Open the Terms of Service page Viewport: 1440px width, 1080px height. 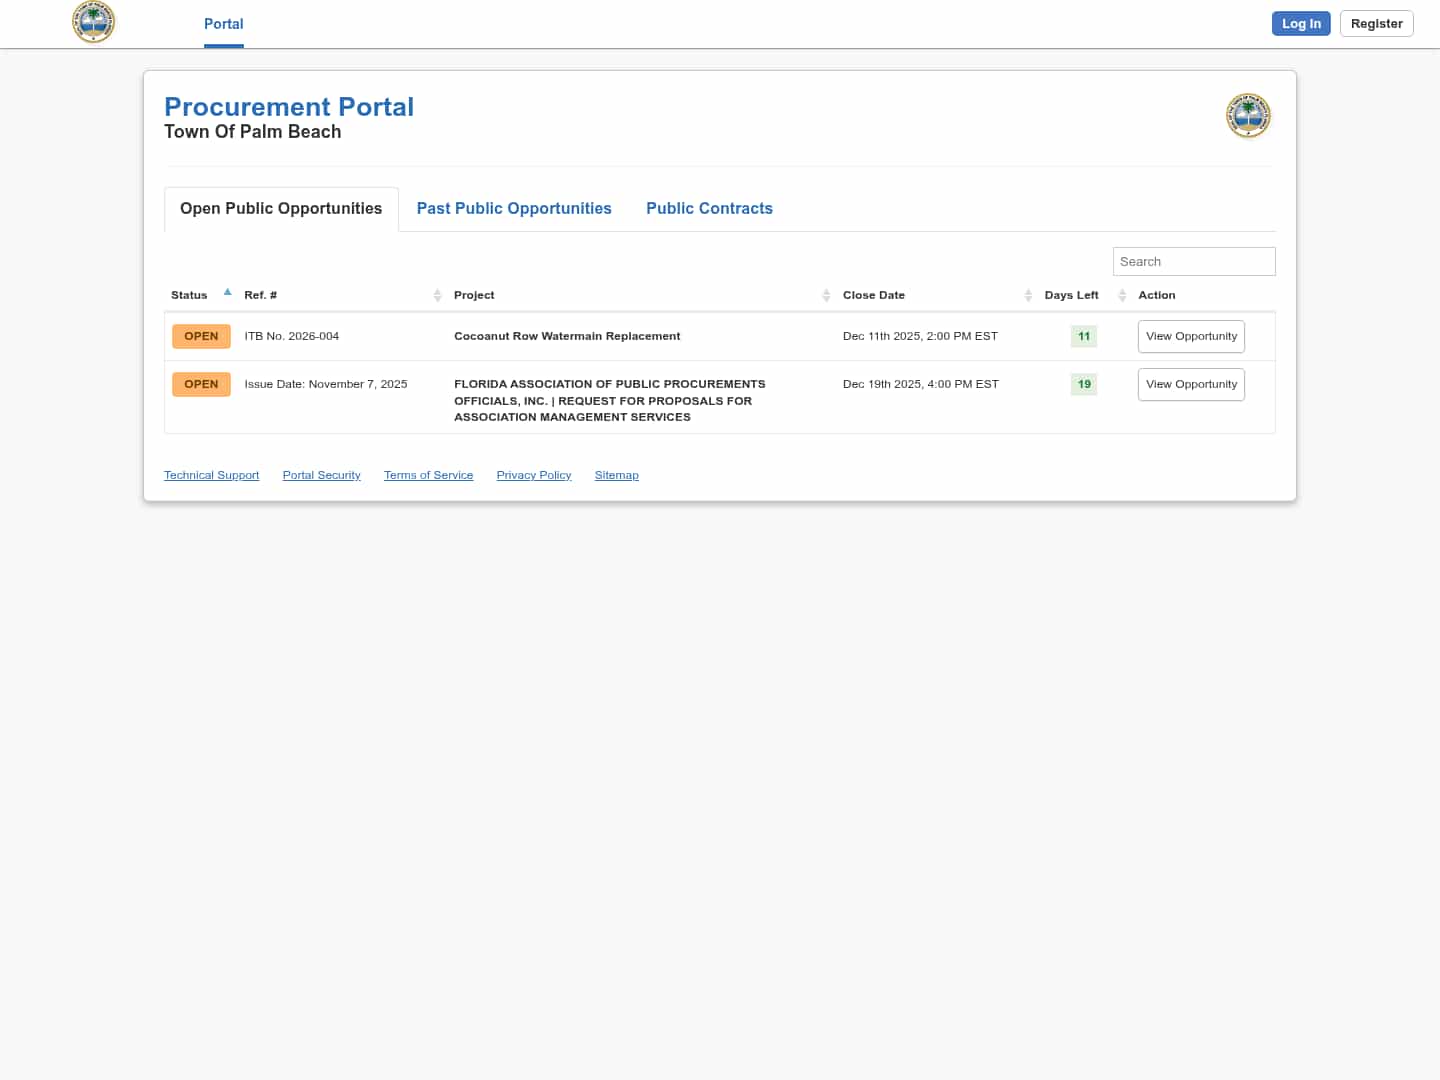[x=428, y=475]
